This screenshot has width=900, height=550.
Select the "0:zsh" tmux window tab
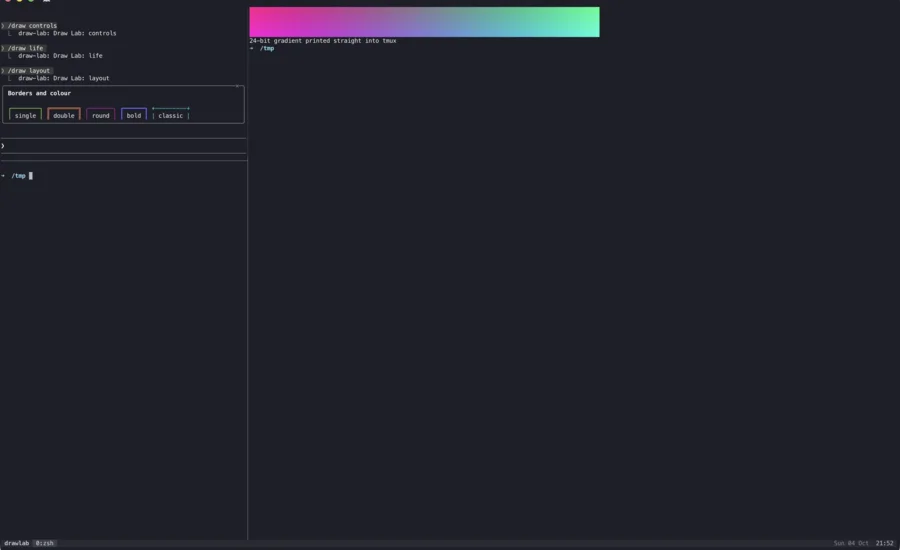pyautogui.click(x=44, y=543)
